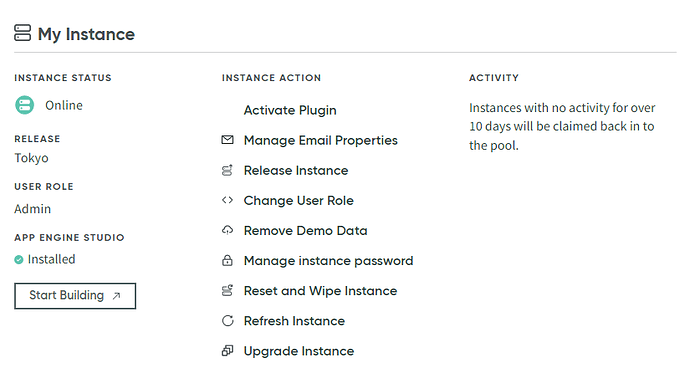Image resolution: width=690 pixels, height=373 pixels.
Task: Click the INSTANCE ACTION heading
Action: (x=272, y=78)
